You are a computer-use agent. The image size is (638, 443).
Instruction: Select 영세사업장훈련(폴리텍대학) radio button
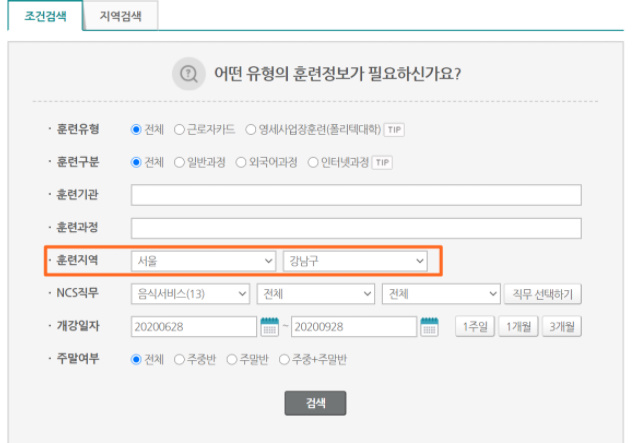pyautogui.click(x=251, y=130)
